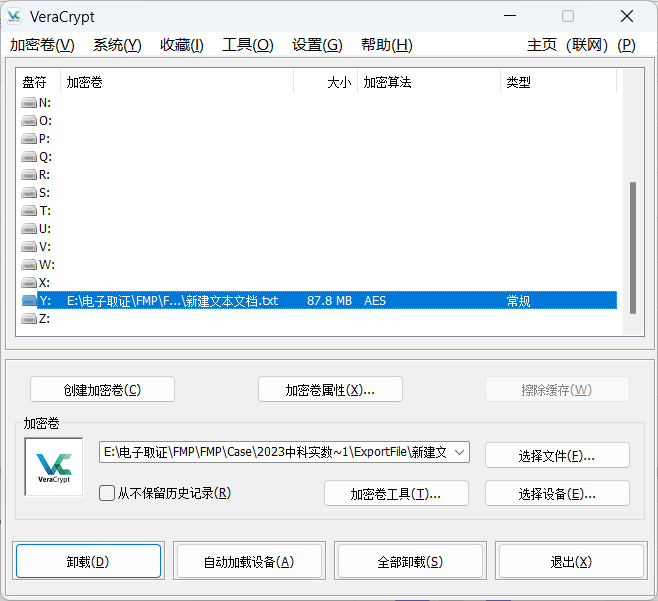The height and width of the screenshot is (601, 658).
Task: Minimize the VeraCrypt window
Action: 510,16
